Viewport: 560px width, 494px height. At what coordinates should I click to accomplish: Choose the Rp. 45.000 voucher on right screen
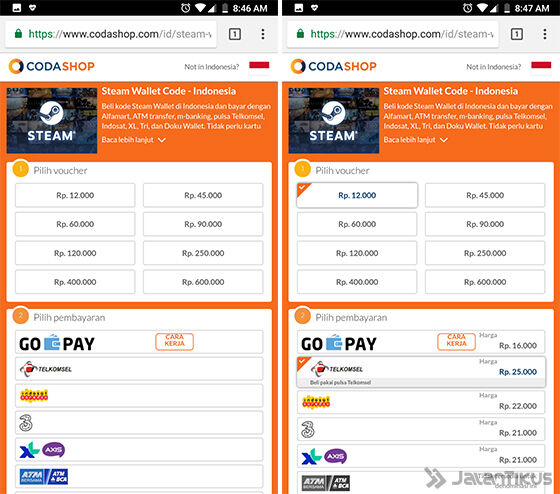(485, 195)
